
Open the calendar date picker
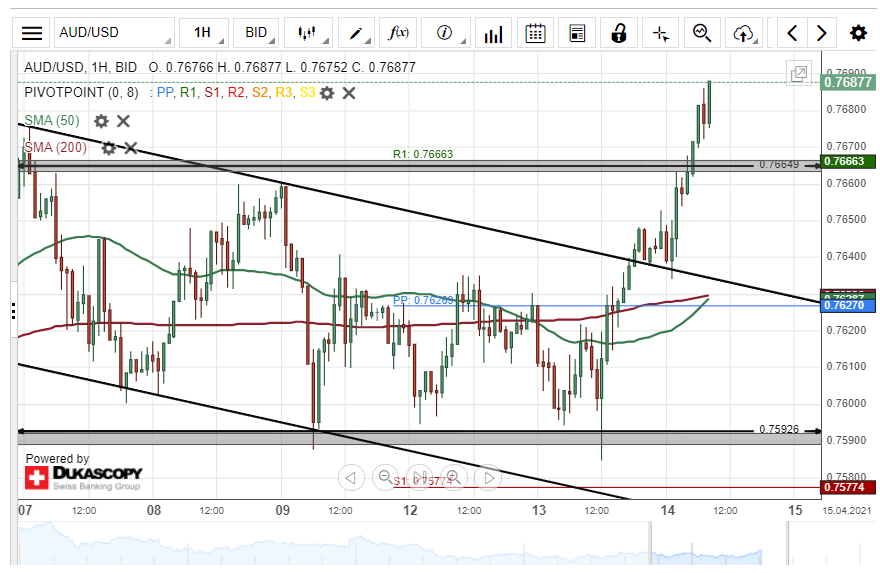[535, 33]
